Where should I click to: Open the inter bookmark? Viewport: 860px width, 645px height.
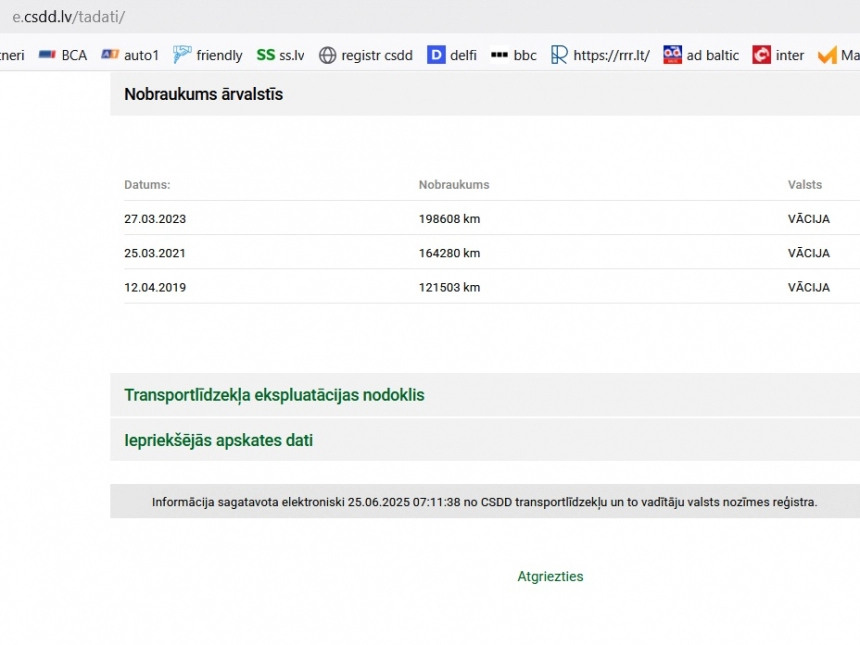coord(779,55)
